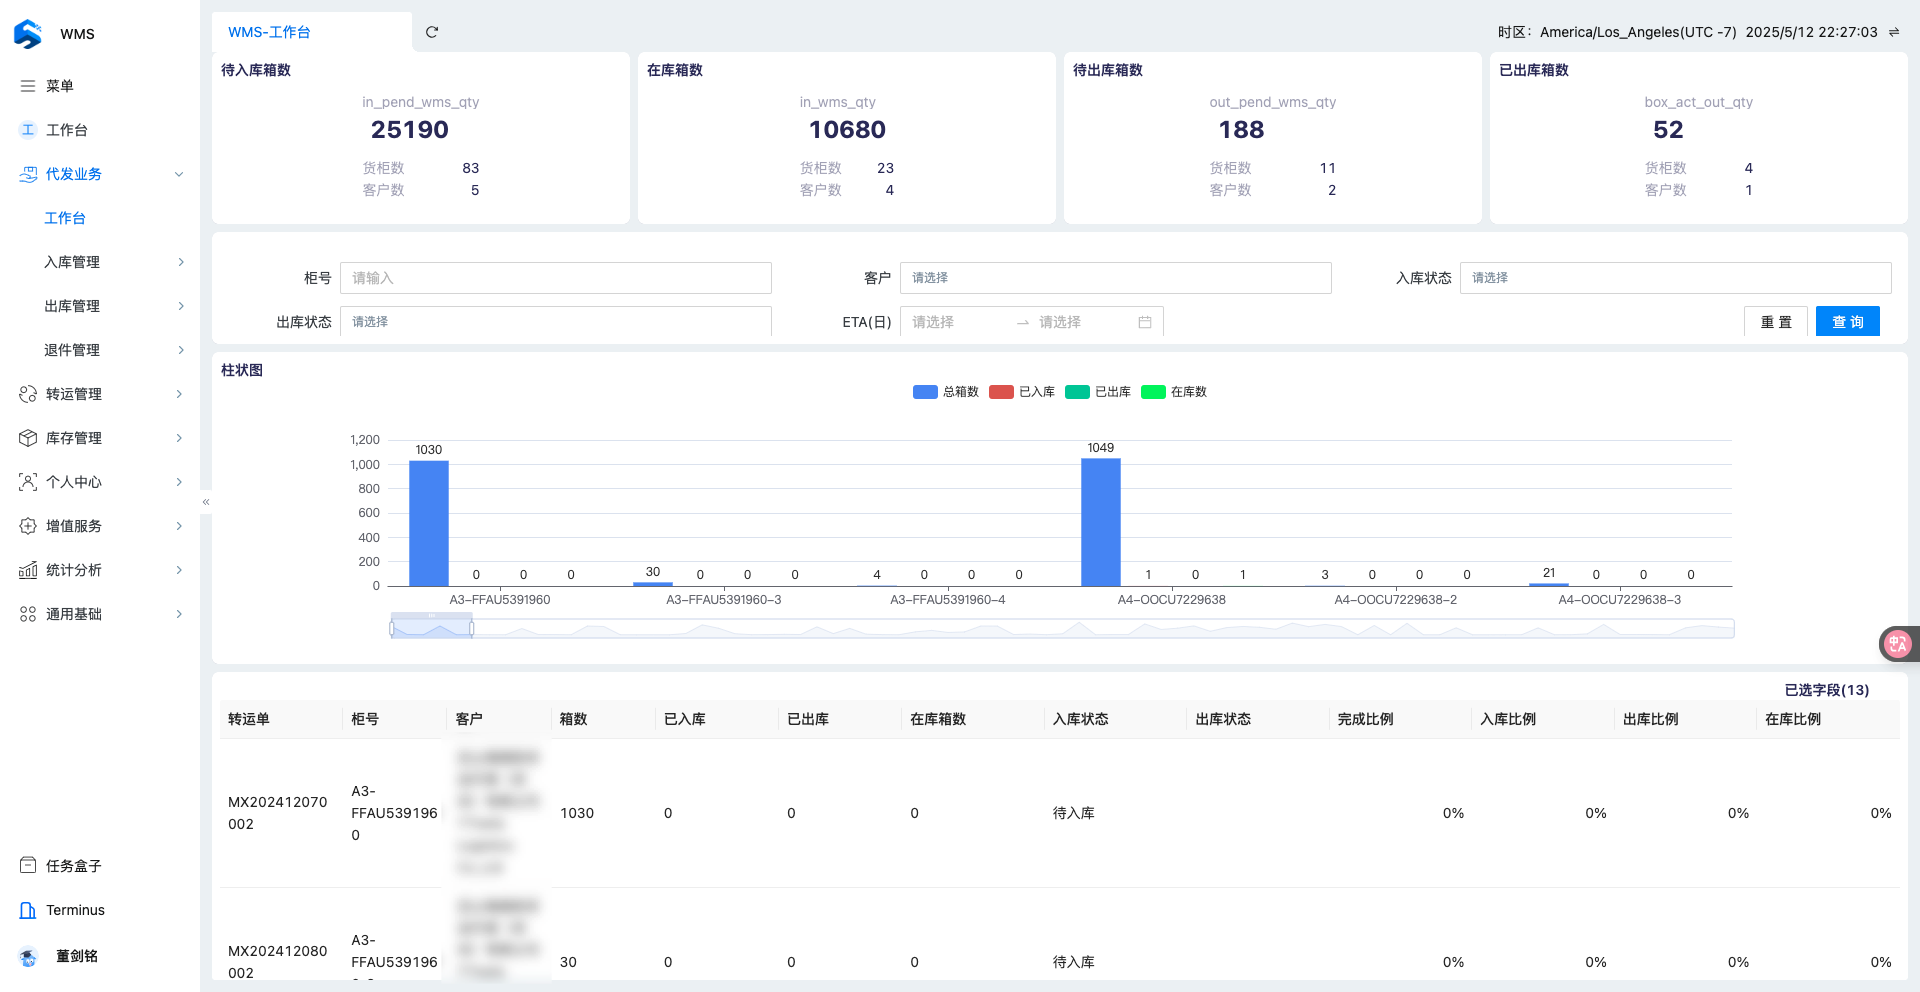Toggle the 在库数 legend series
This screenshot has width=1920, height=992.
1173,392
